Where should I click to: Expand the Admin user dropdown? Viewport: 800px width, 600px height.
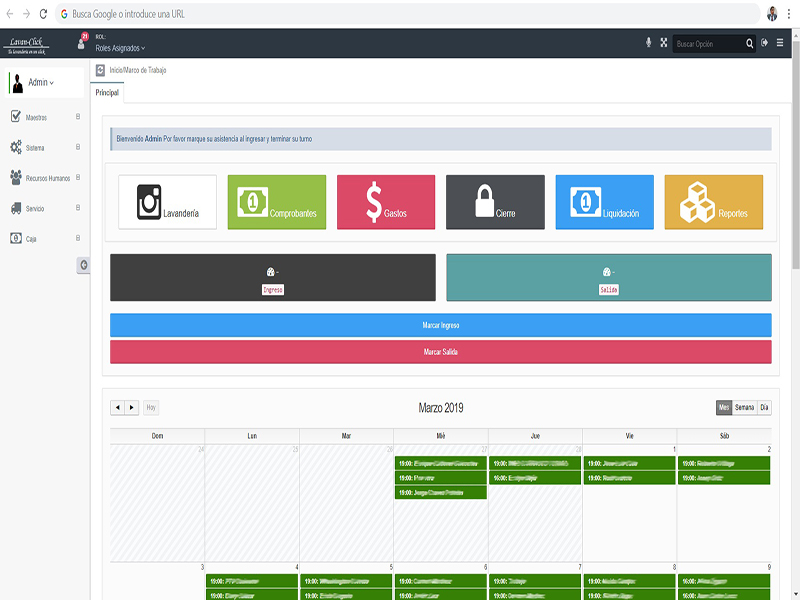click(41, 83)
